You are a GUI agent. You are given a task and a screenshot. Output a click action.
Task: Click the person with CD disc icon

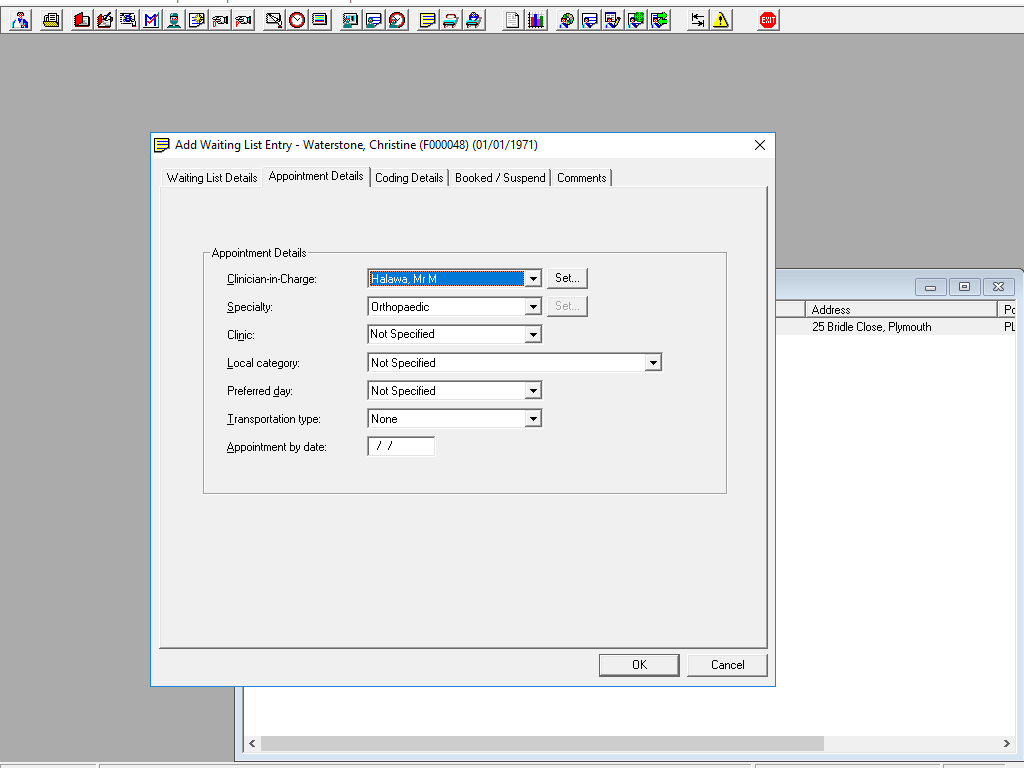pos(566,20)
